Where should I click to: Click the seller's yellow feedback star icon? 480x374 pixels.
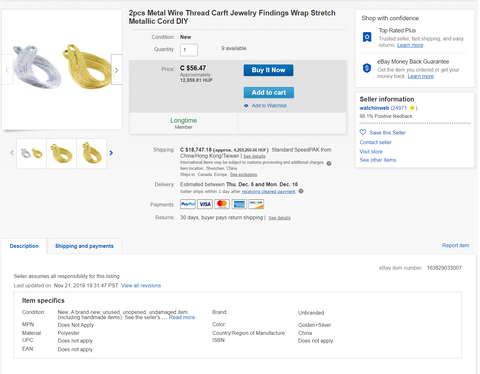coord(412,108)
